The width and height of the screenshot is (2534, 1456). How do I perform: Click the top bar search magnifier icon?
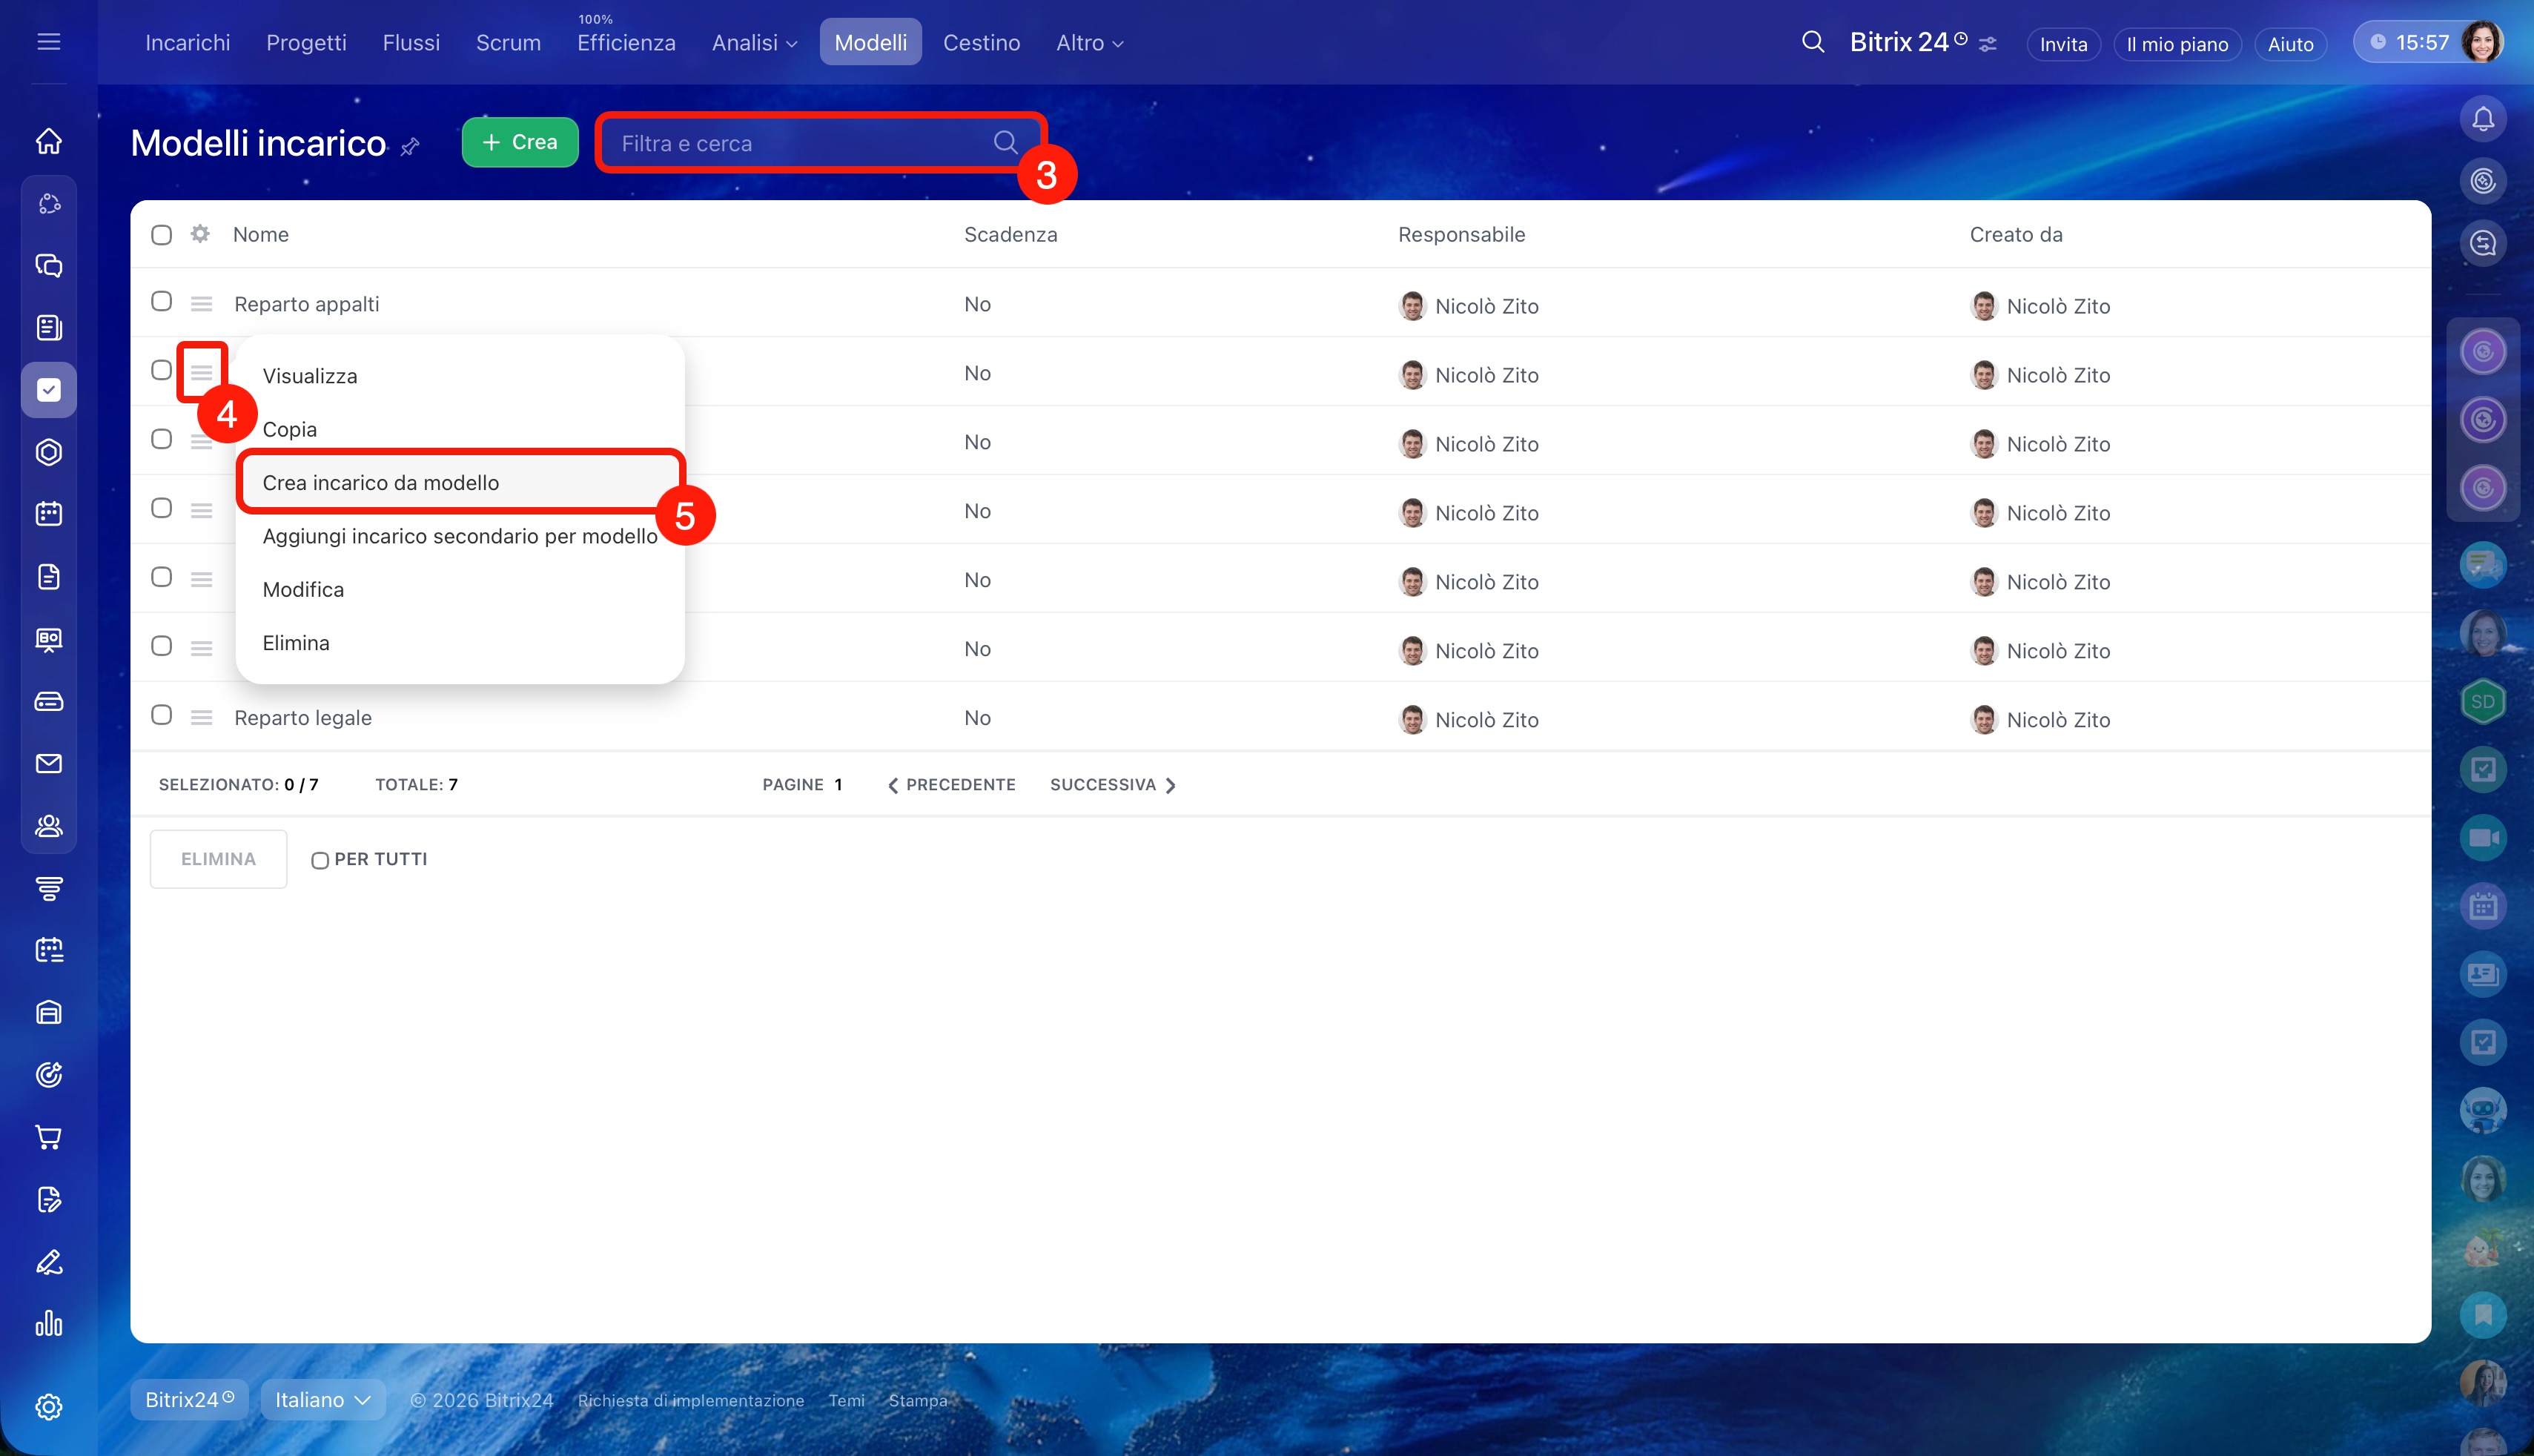tap(1812, 42)
